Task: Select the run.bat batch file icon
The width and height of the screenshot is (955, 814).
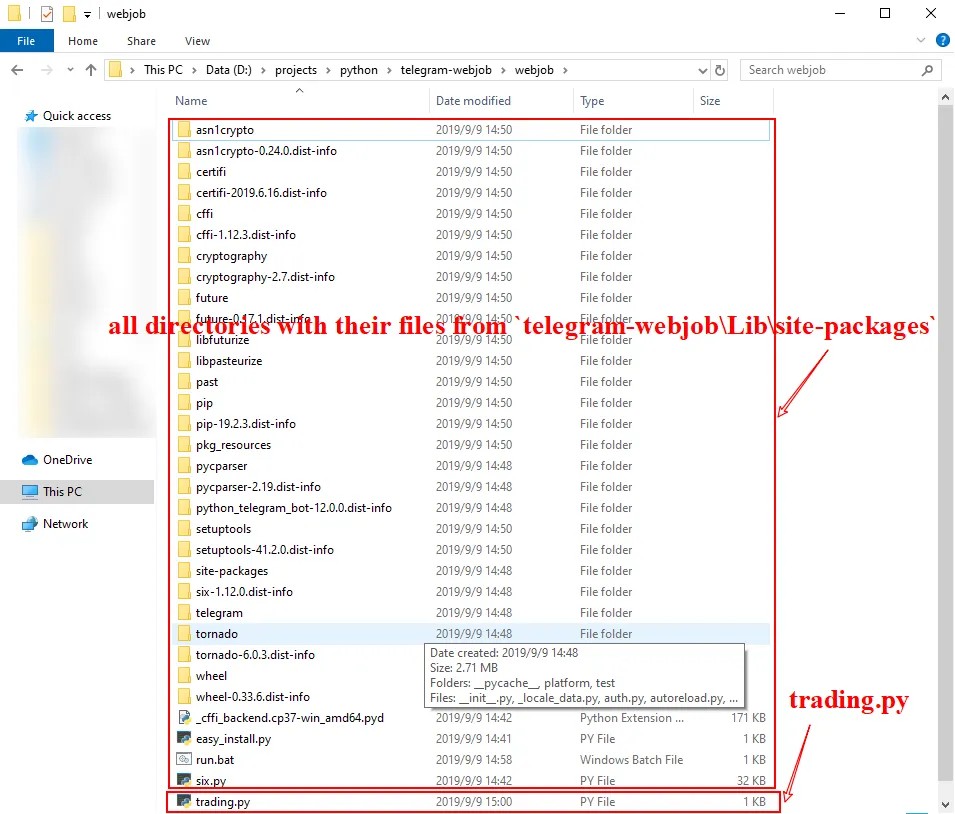Action: [184, 760]
